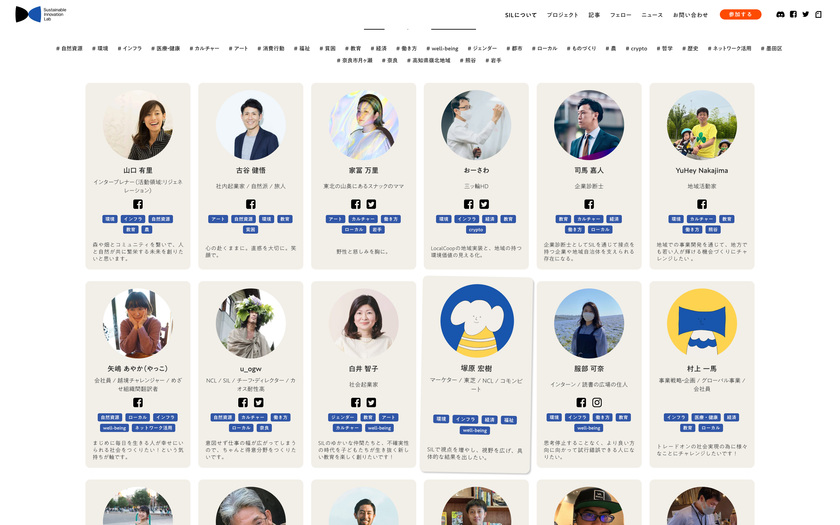Go to 記事 in navigation
The height and width of the screenshot is (525, 840).
pyautogui.click(x=595, y=15)
